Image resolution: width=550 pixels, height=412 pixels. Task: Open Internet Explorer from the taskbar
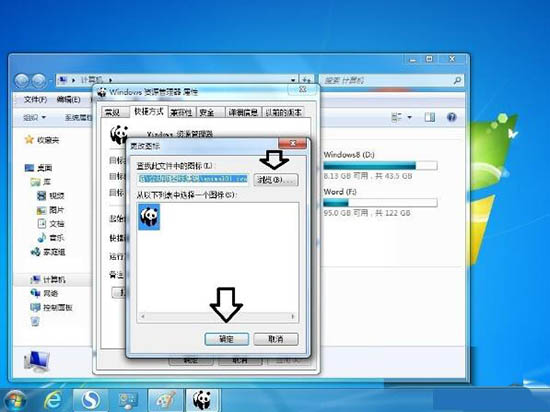click(53, 400)
